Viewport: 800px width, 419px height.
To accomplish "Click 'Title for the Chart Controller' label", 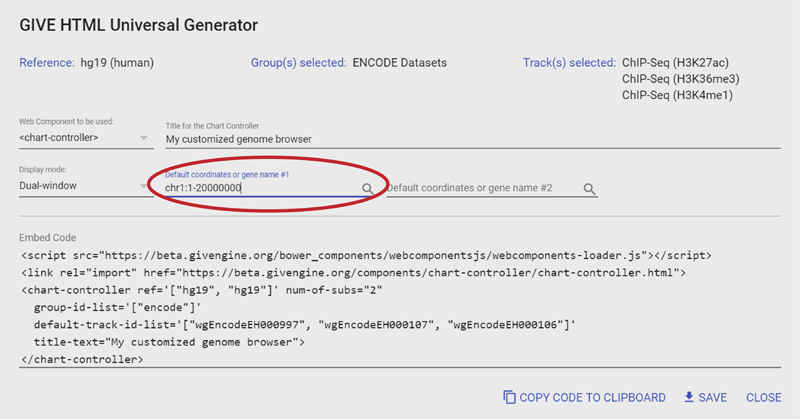I will 212,126.
